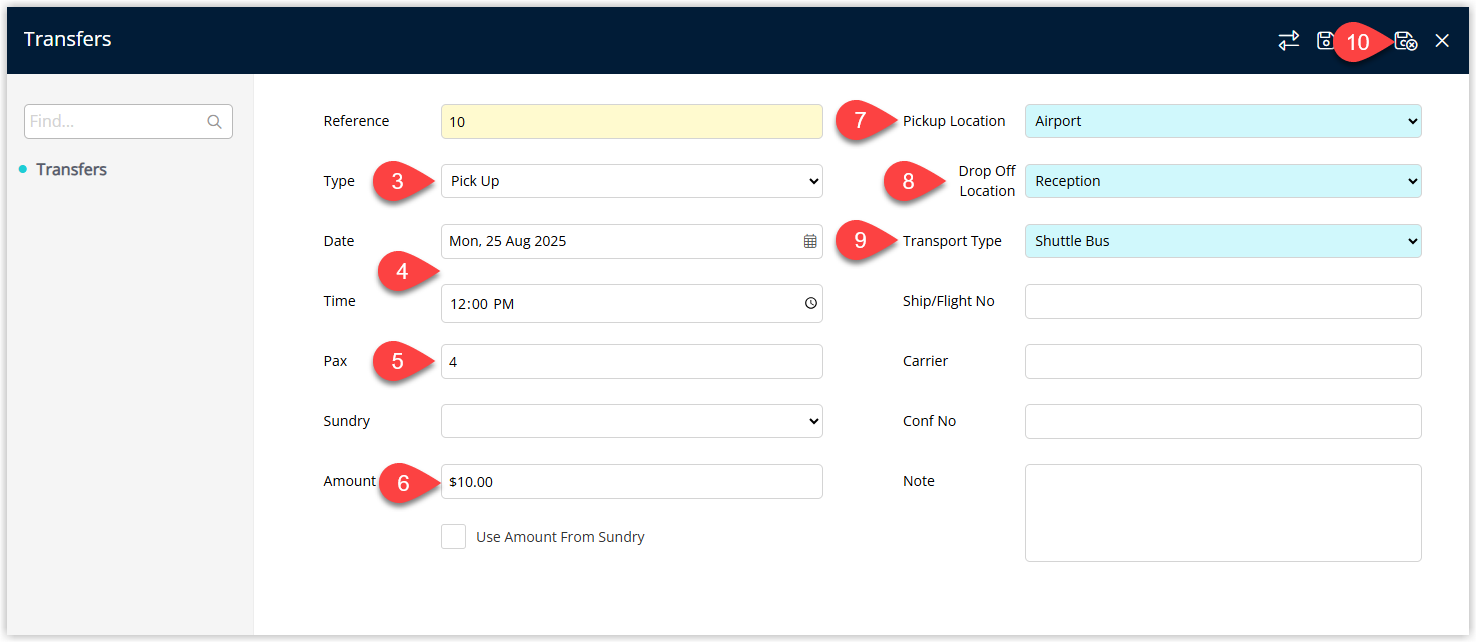Click the Ship/Flight No input field
The height and width of the screenshot is (643, 1477).
[1223, 301]
